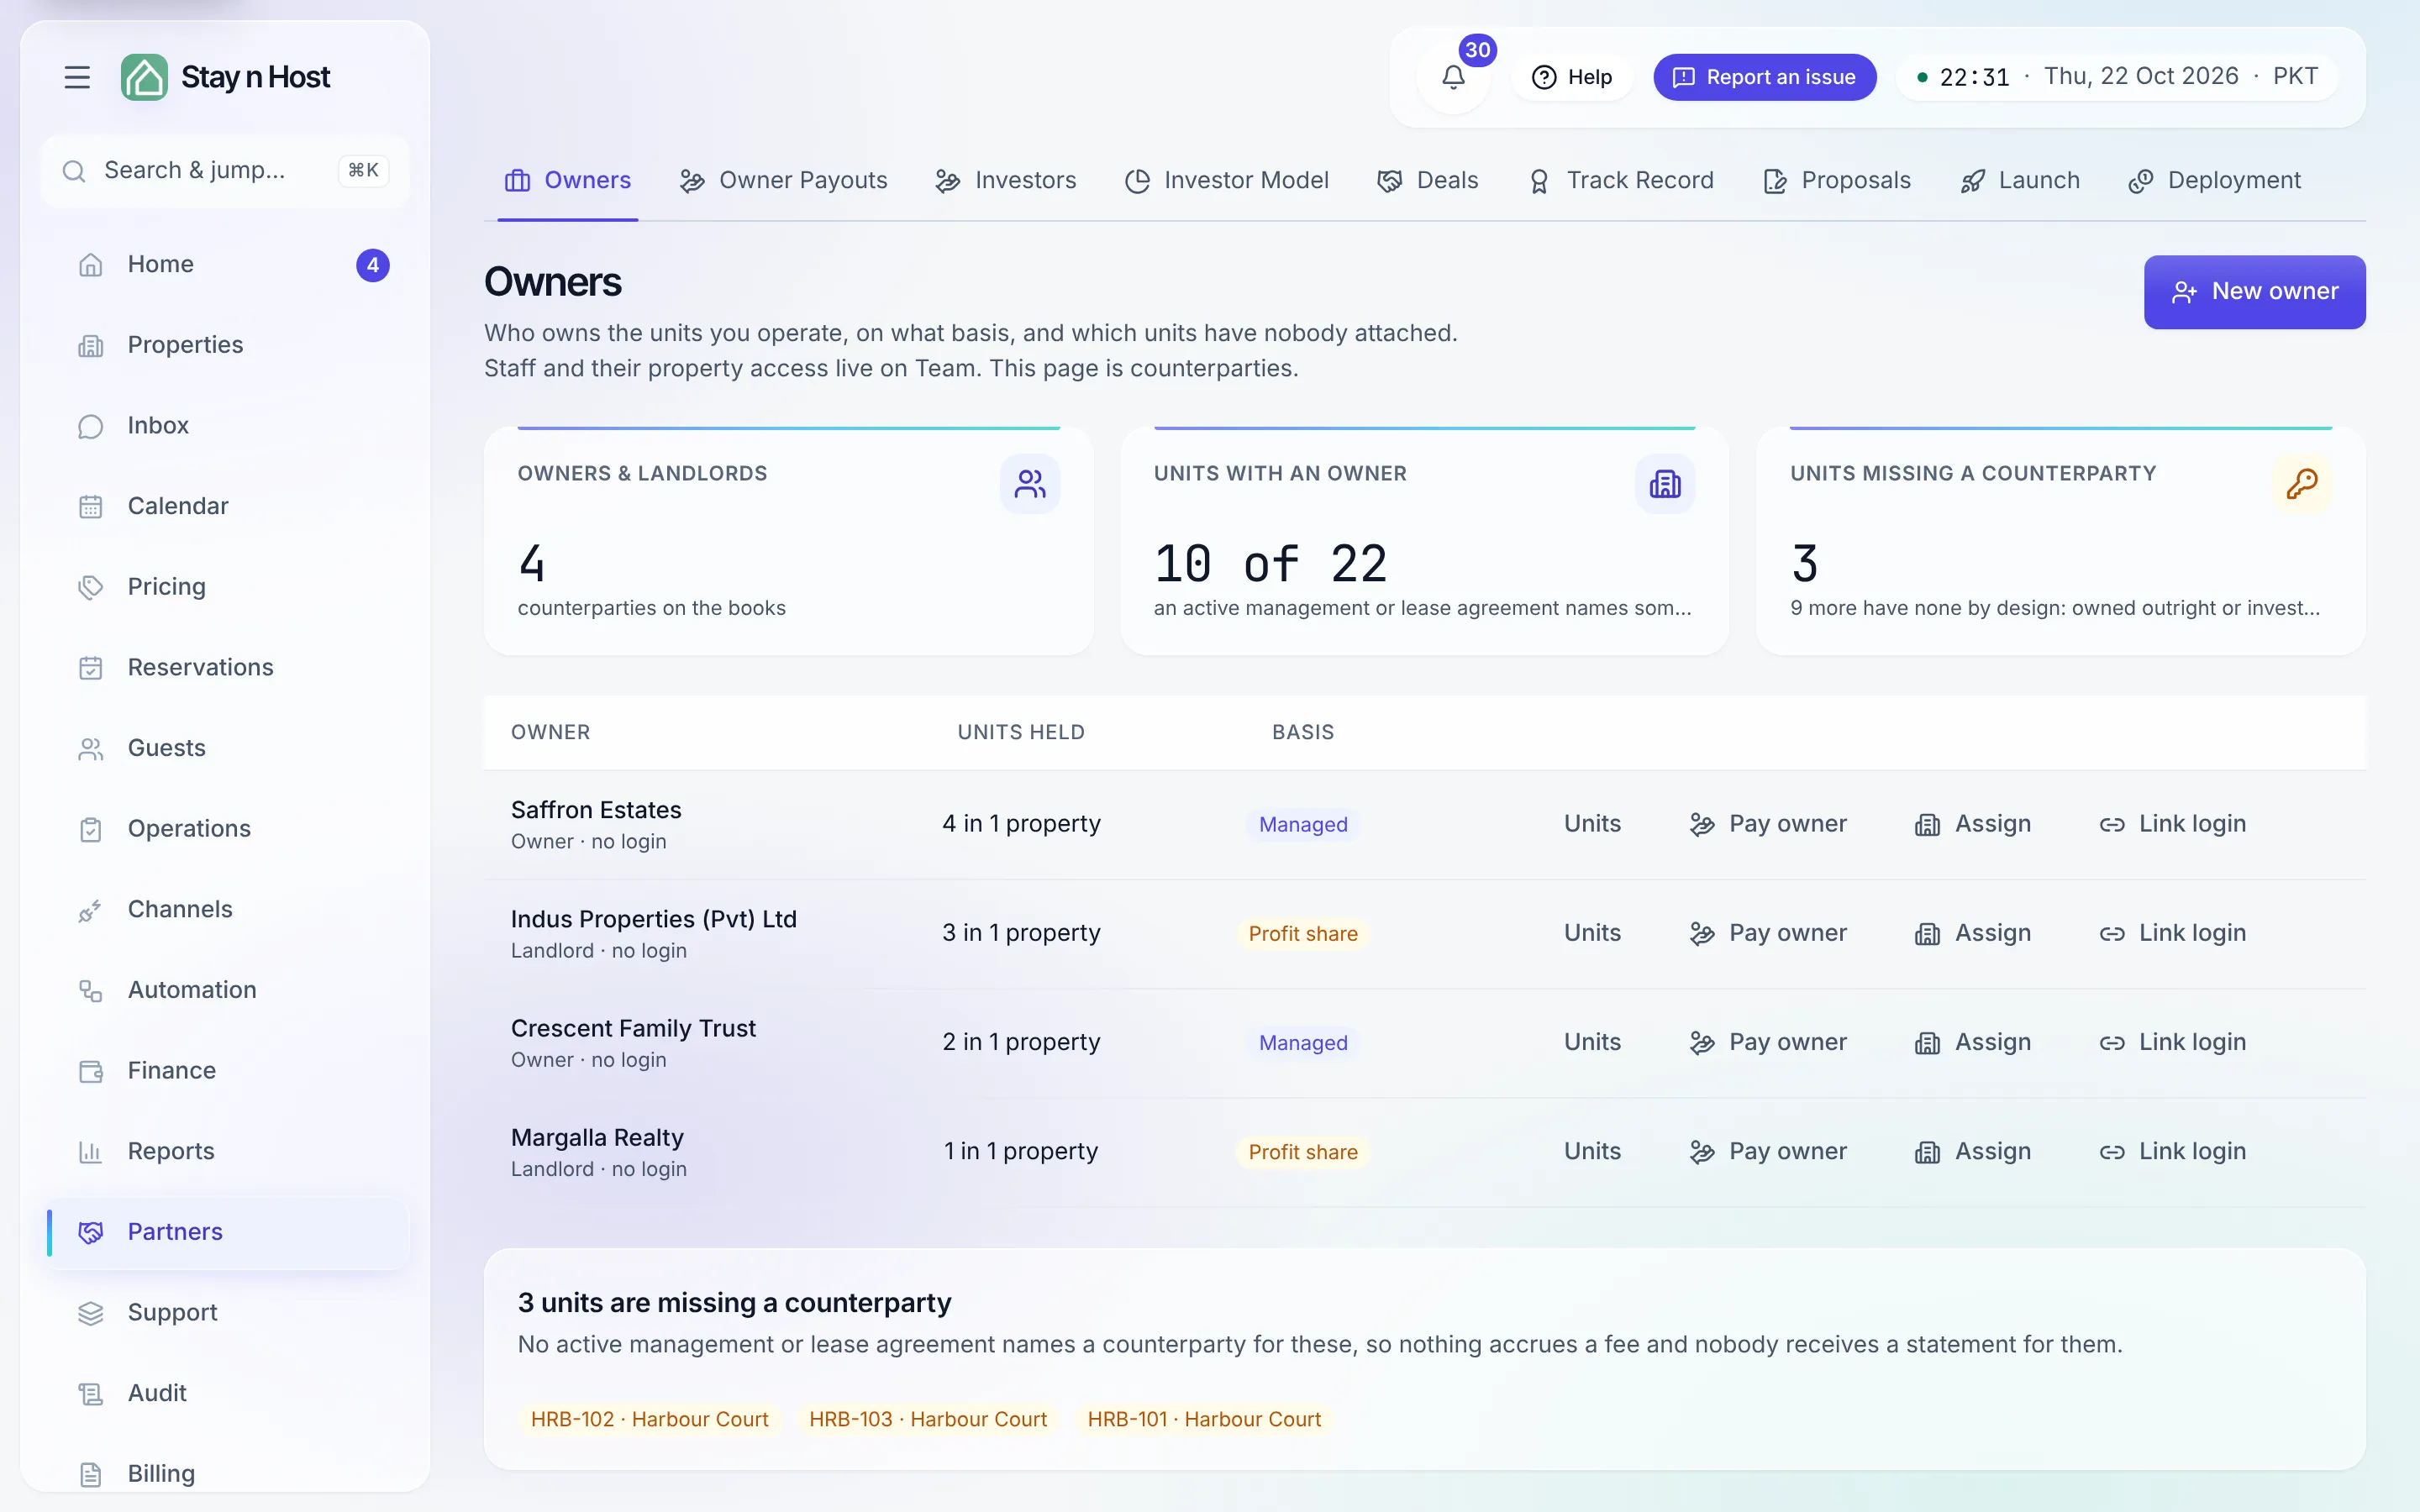The image size is (2420, 1512).
Task: Go to the Track Record tab
Action: pos(1621,180)
